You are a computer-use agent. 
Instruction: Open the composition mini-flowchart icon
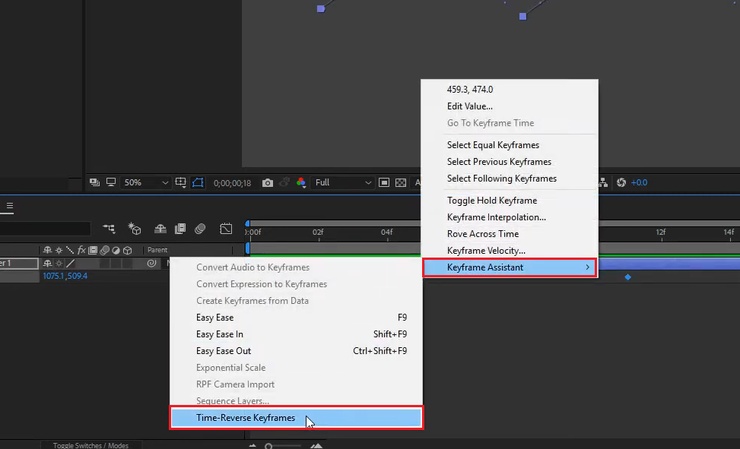pyautogui.click(x=108, y=229)
